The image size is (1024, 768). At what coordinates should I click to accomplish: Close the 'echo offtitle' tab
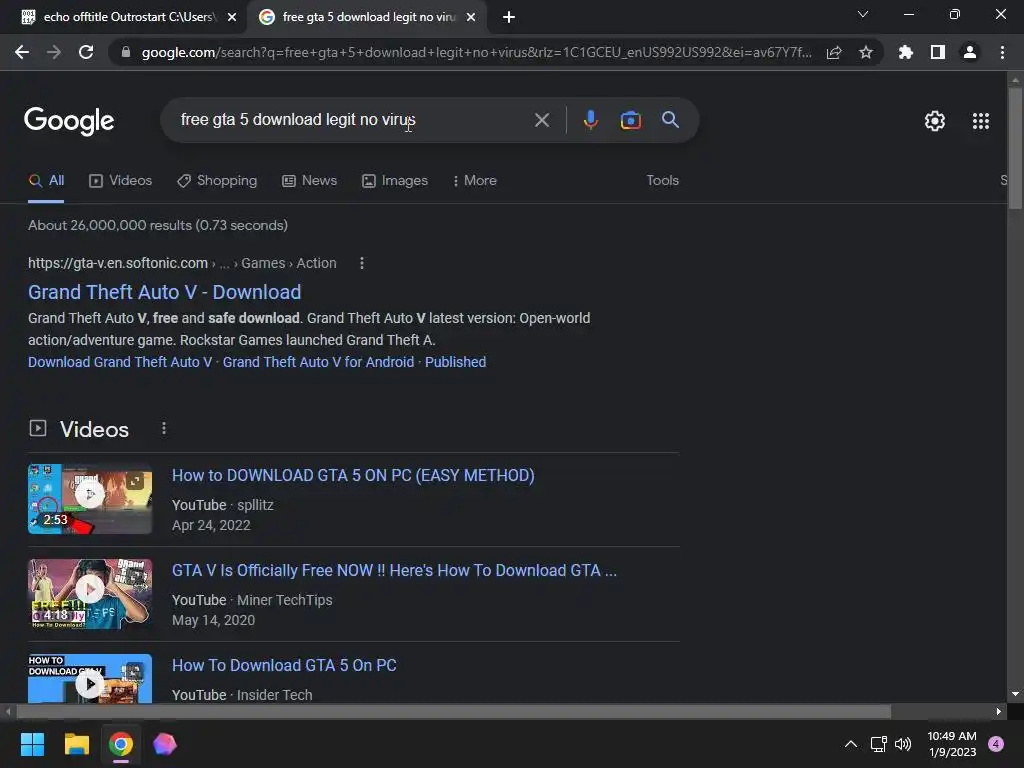(x=232, y=17)
